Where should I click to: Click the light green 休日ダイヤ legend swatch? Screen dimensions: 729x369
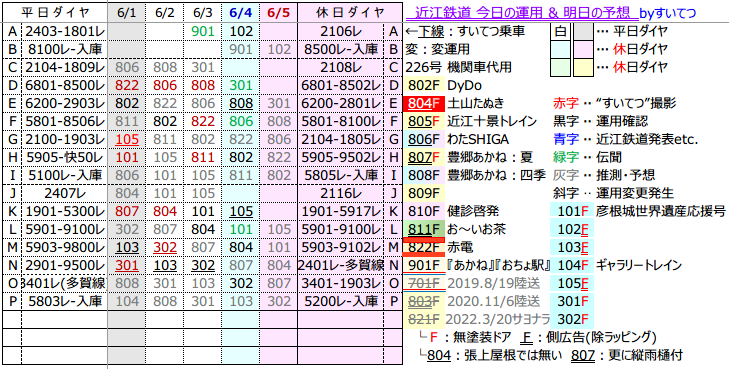tap(561, 67)
